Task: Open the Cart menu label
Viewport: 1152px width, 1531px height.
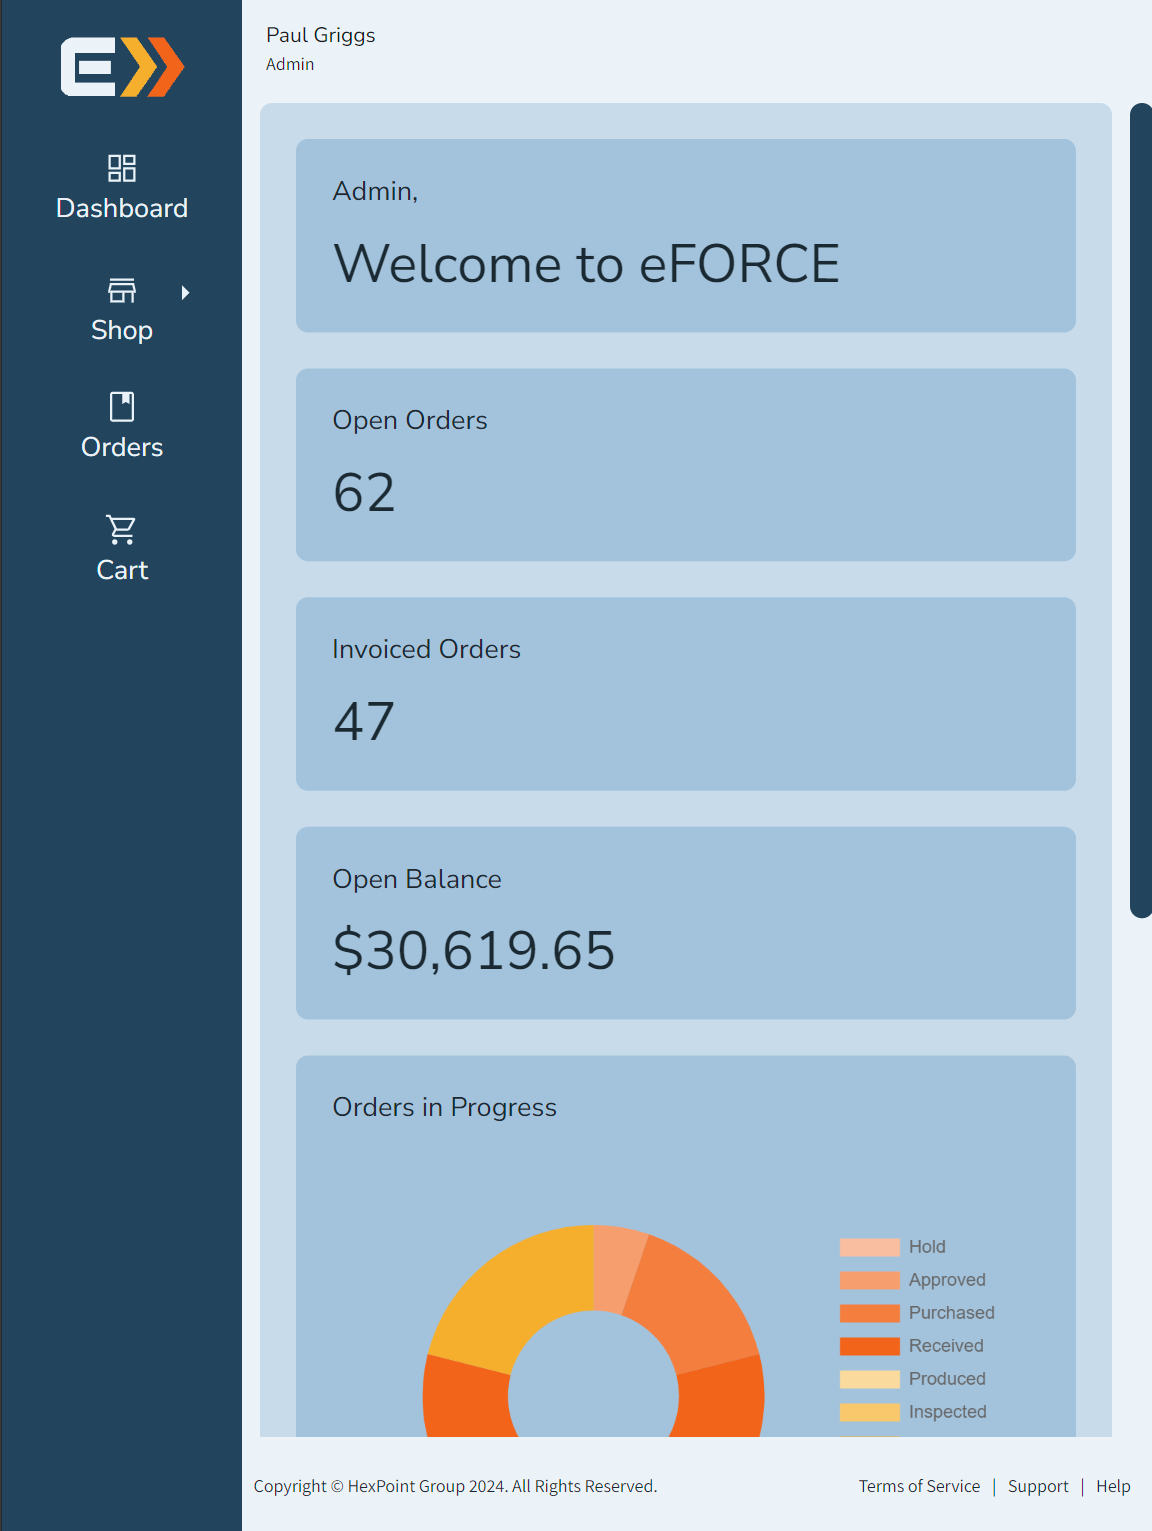Action: [x=122, y=570]
